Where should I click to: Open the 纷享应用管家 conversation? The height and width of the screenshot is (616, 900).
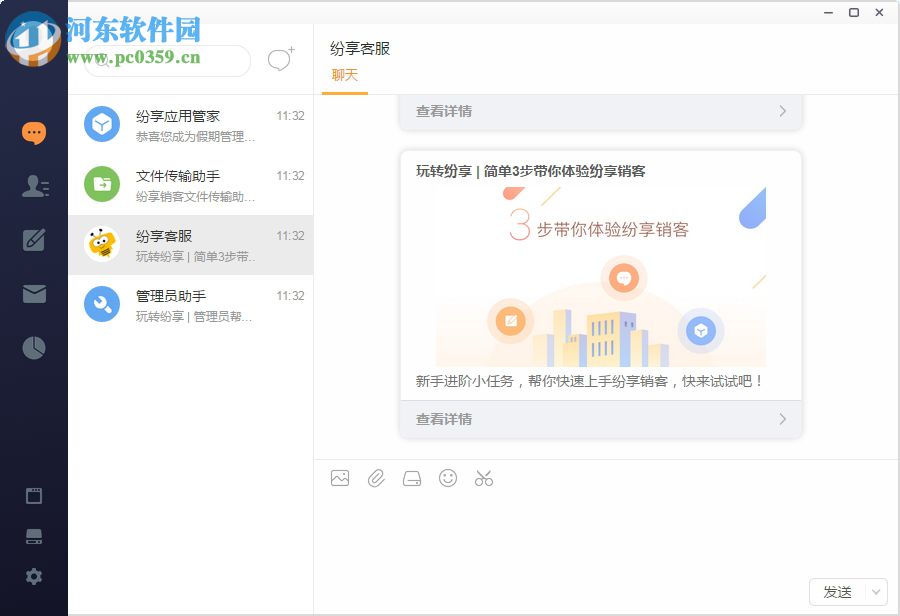point(190,124)
